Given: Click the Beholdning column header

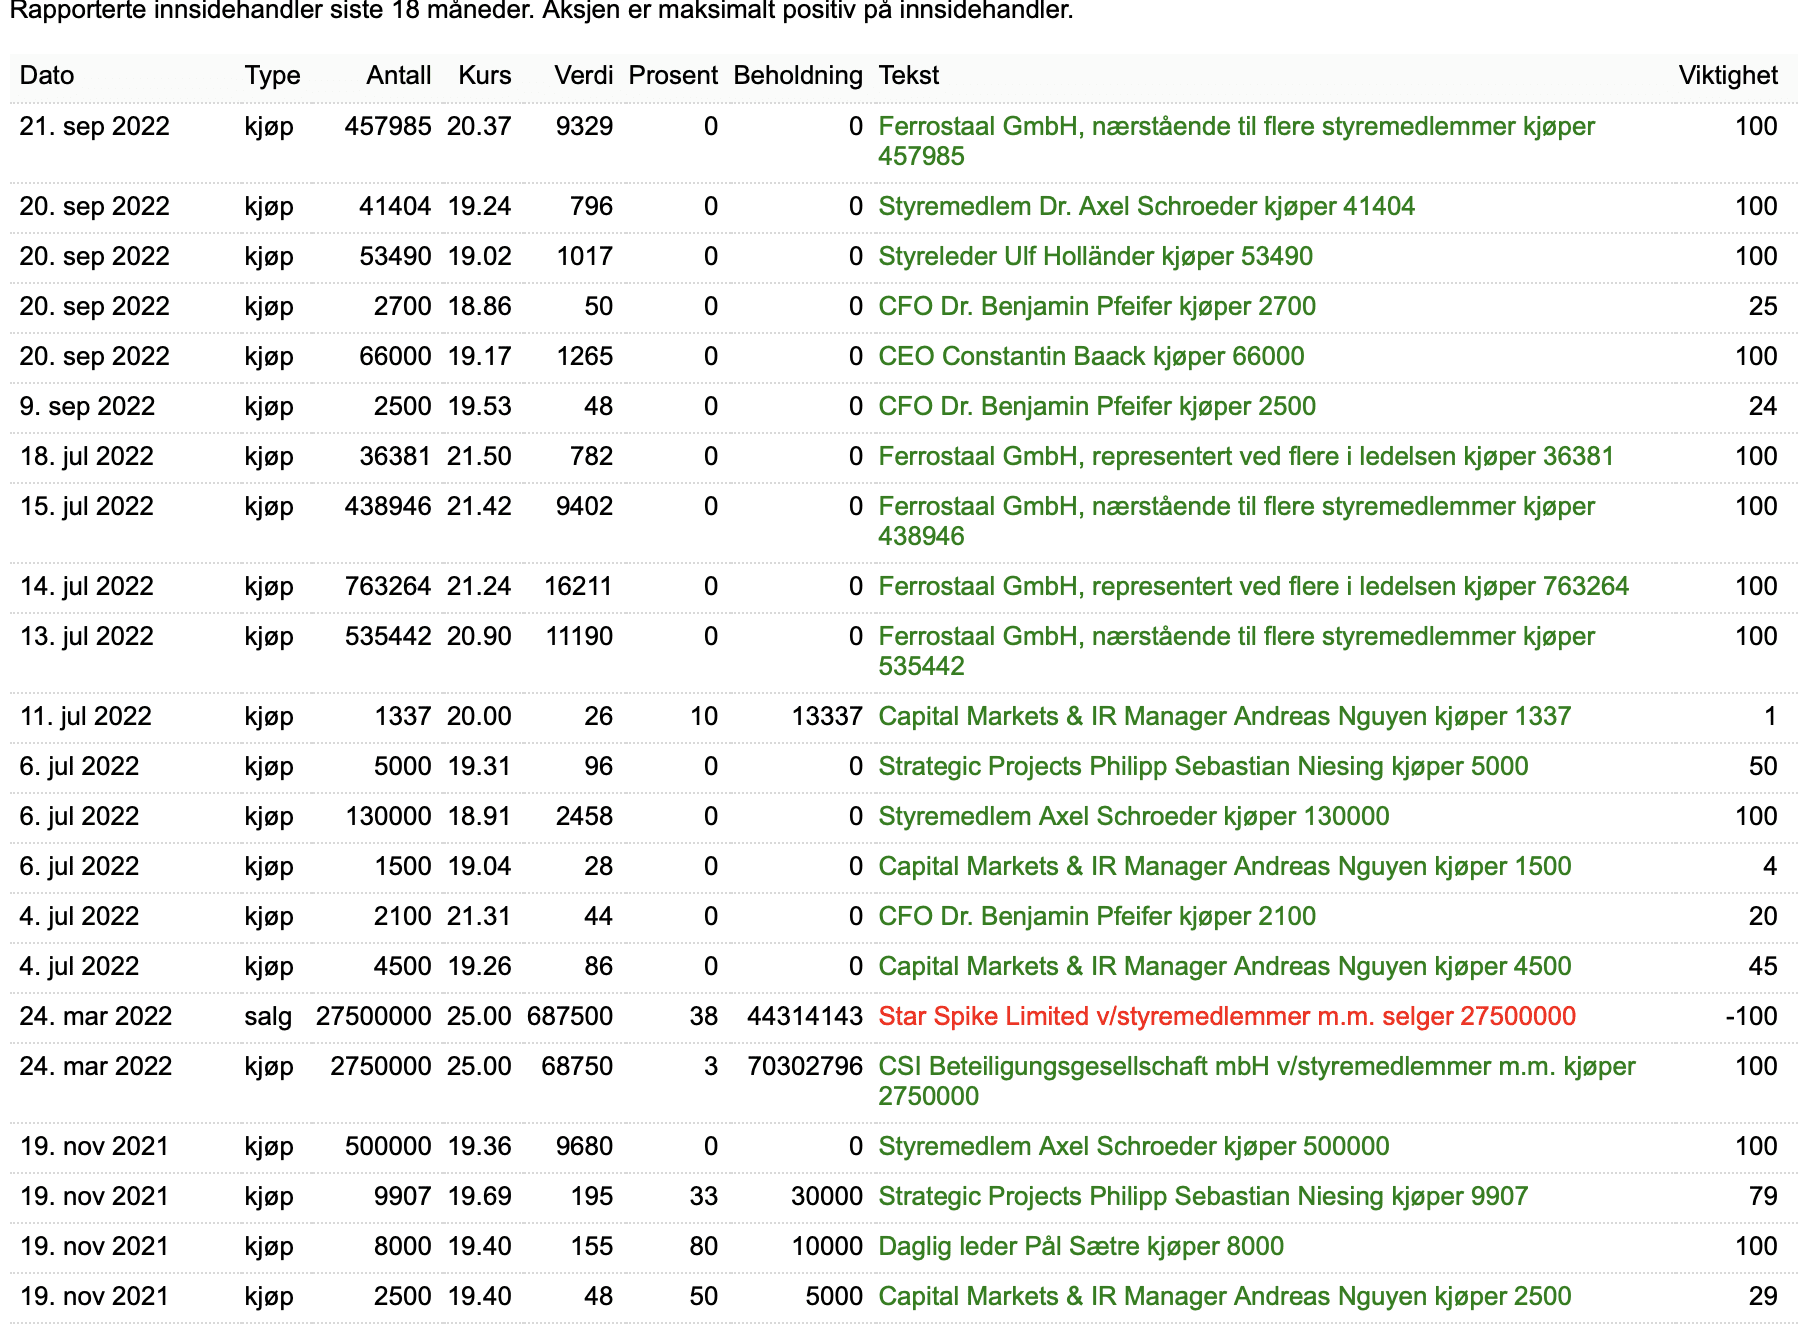Looking at the screenshot, I should coord(798,76).
